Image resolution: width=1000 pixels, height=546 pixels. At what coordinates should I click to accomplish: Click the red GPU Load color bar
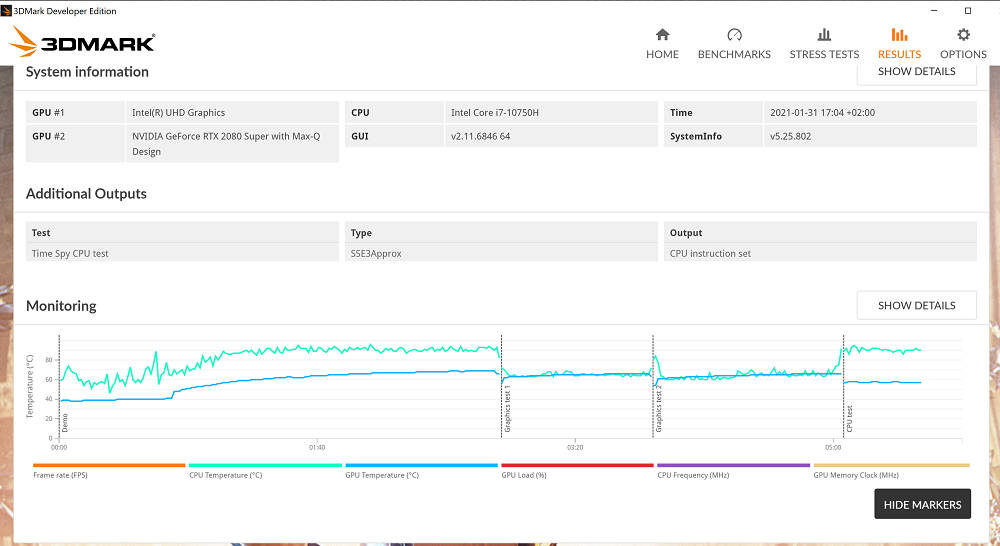[577, 466]
